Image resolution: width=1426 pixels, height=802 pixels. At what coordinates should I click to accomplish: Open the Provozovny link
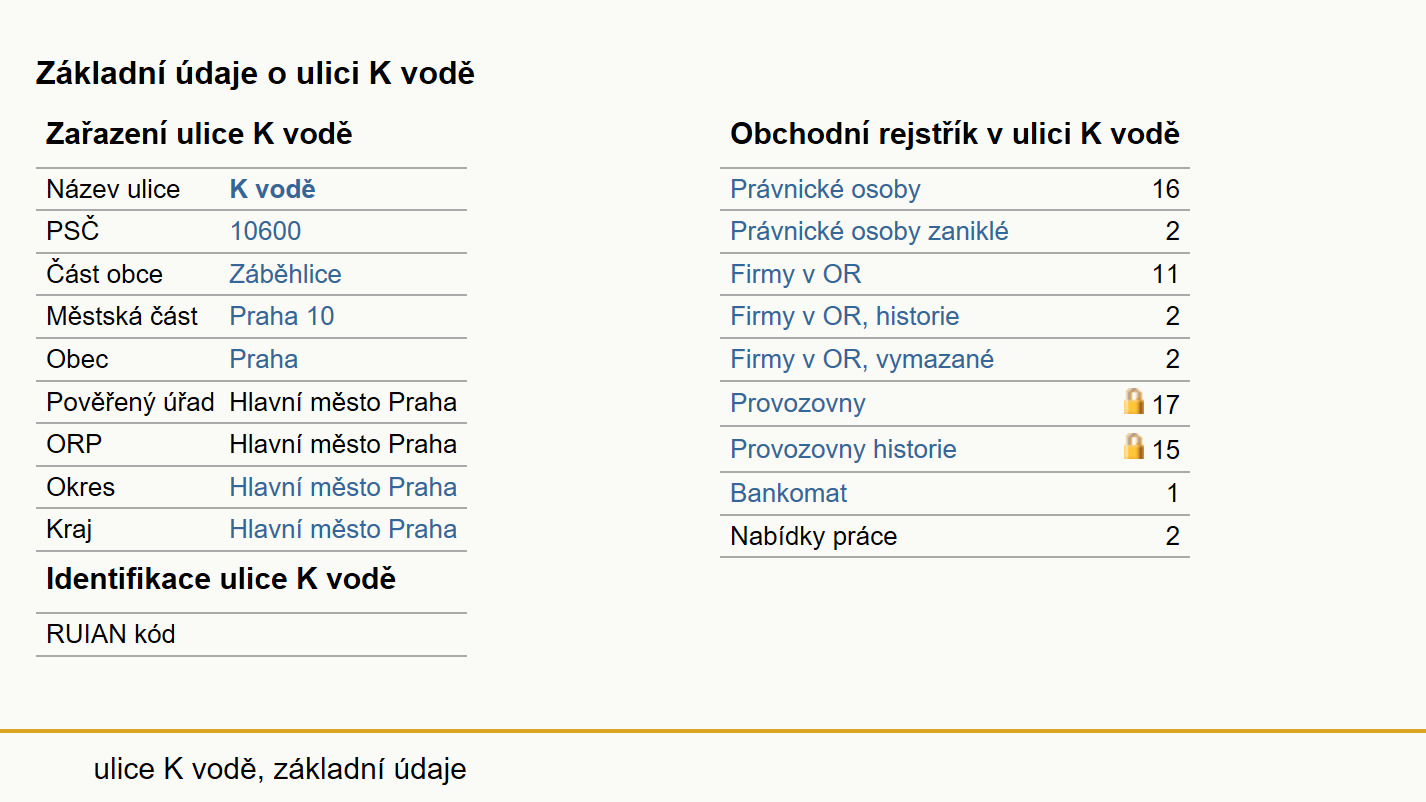tap(797, 403)
